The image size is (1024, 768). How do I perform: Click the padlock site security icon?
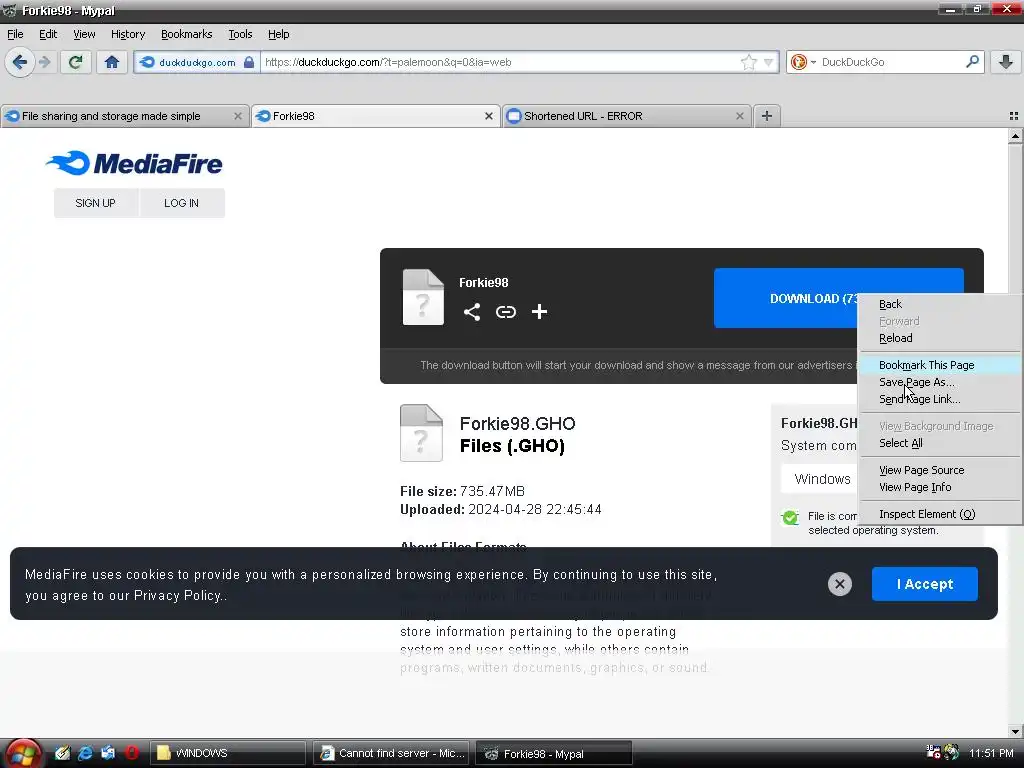click(249, 62)
